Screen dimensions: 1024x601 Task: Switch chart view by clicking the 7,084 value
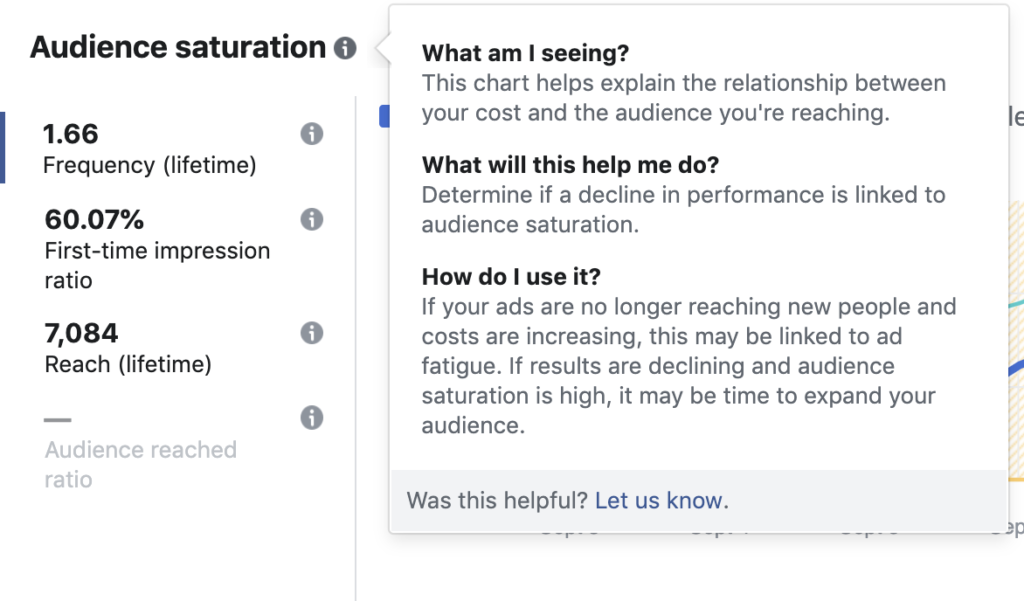pyautogui.click(x=80, y=332)
